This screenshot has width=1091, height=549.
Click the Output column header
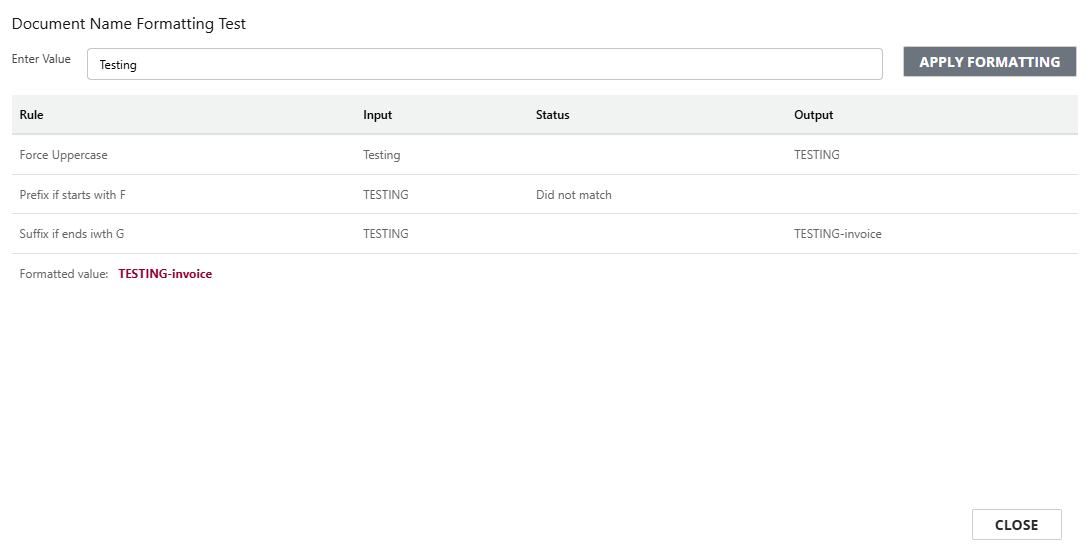813,115
